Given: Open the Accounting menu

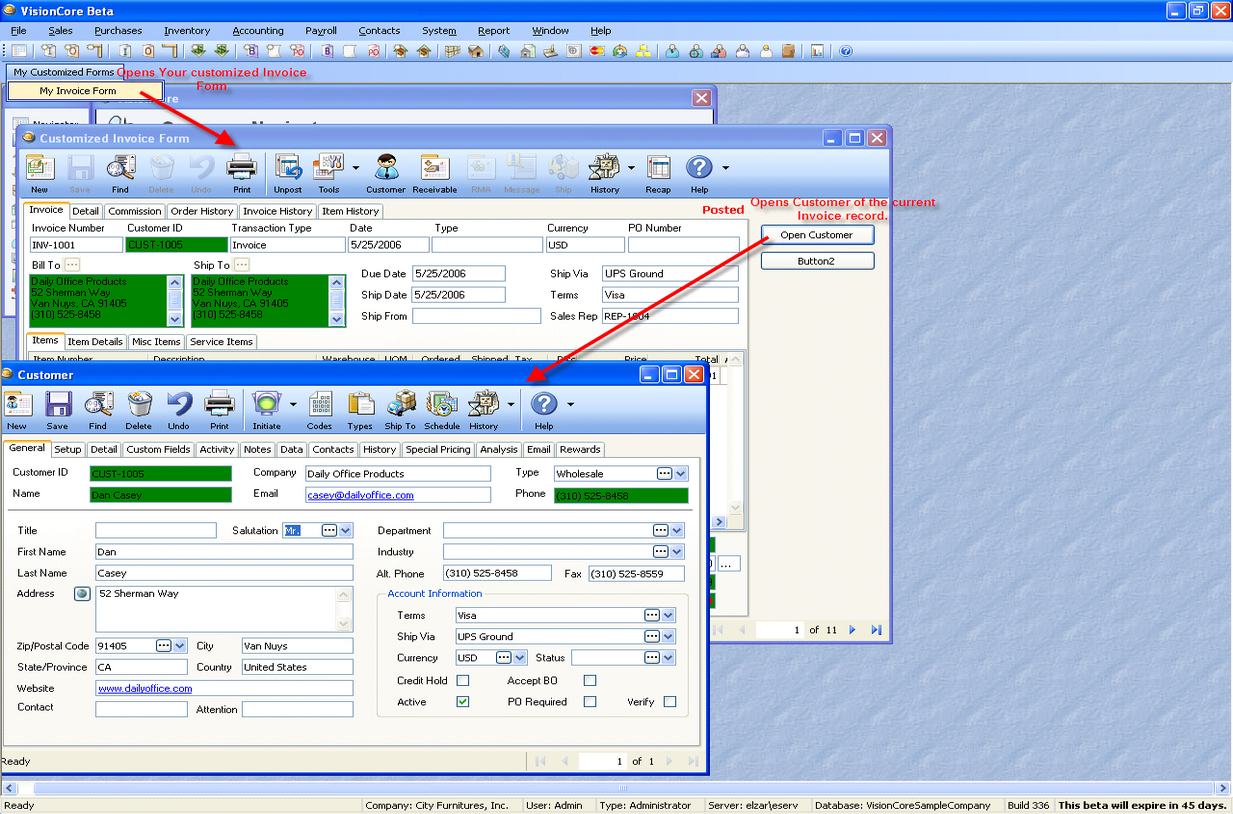Looking at the screenshot, I should [258, 31].
